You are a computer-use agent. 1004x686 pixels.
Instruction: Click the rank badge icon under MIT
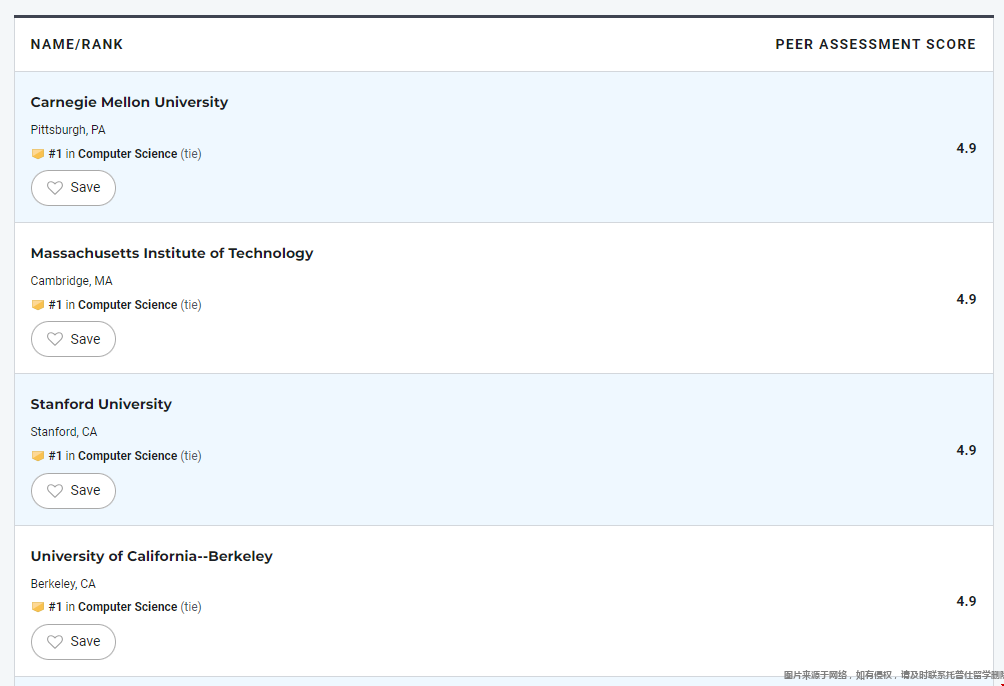[x=38, y=305]
